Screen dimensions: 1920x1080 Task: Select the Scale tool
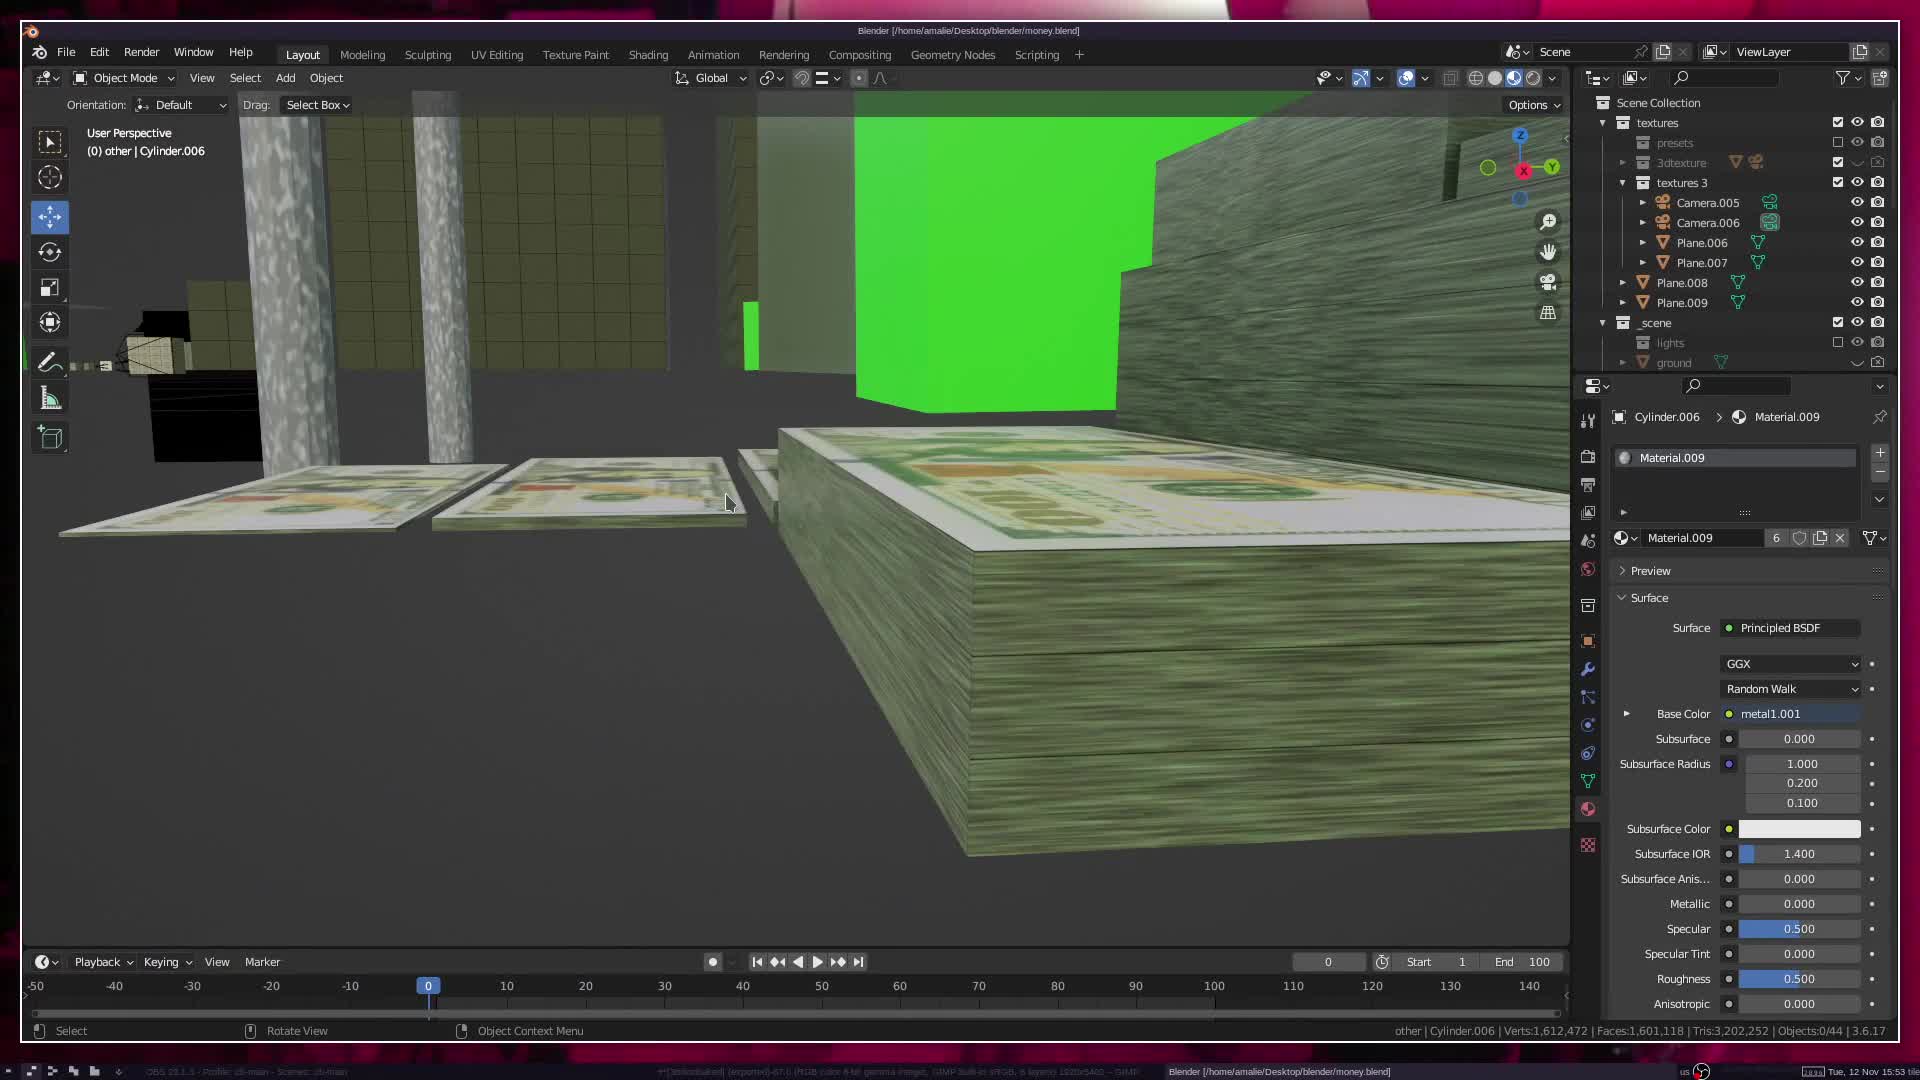50,288
